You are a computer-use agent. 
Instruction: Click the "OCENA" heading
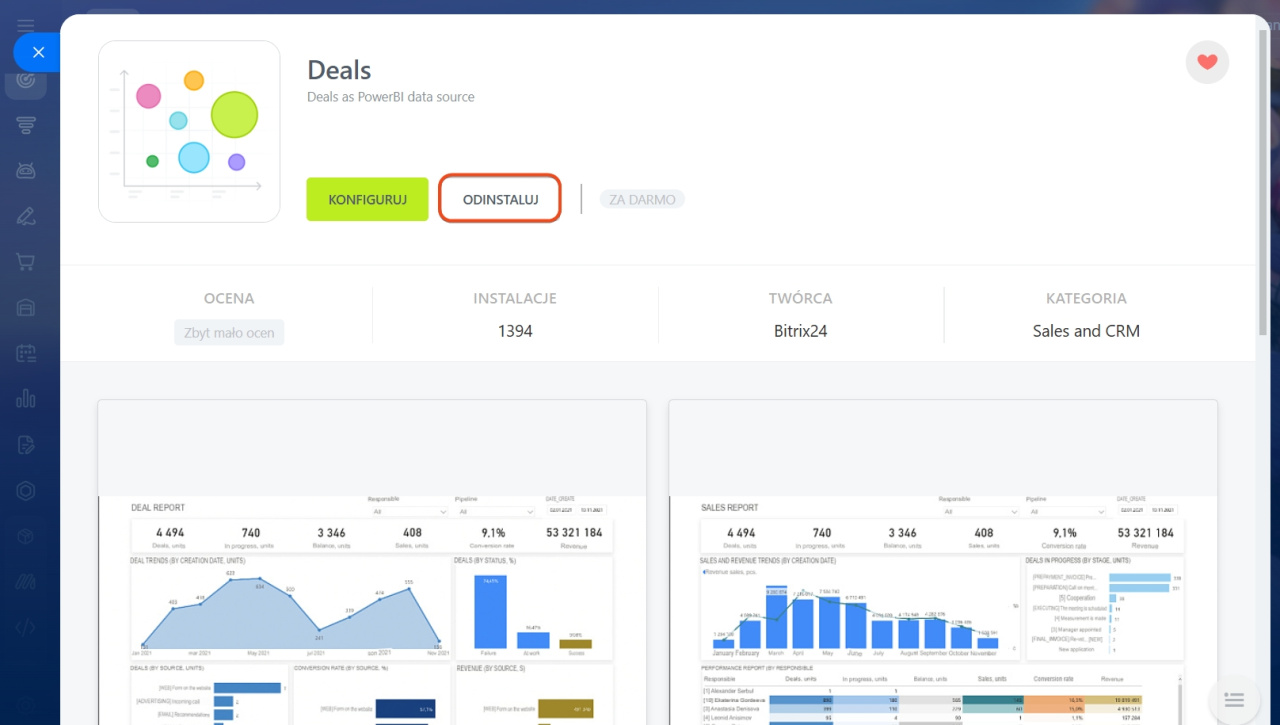(229, 298)
